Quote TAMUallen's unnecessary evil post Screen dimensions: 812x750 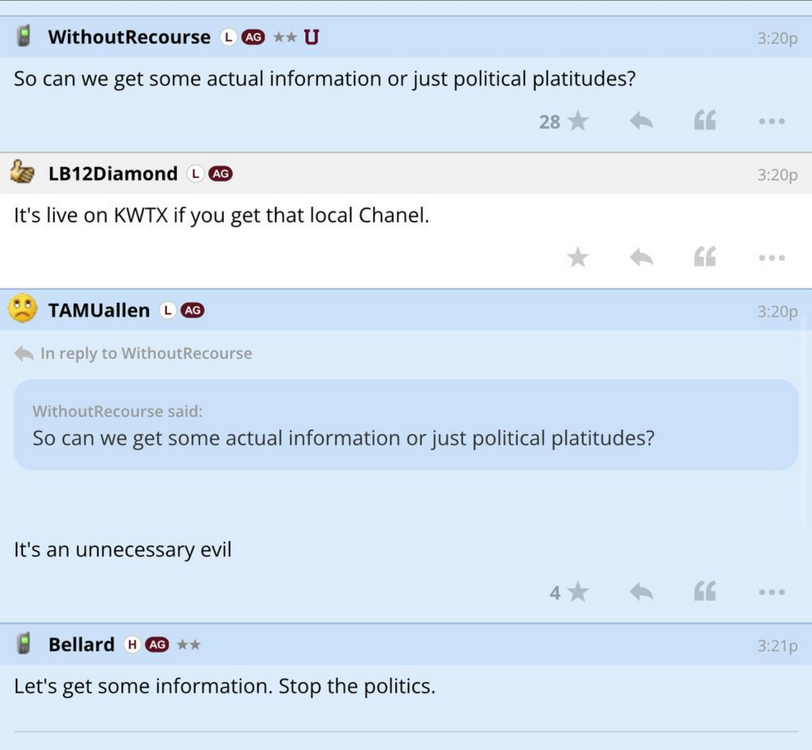[x=705, y=592]
